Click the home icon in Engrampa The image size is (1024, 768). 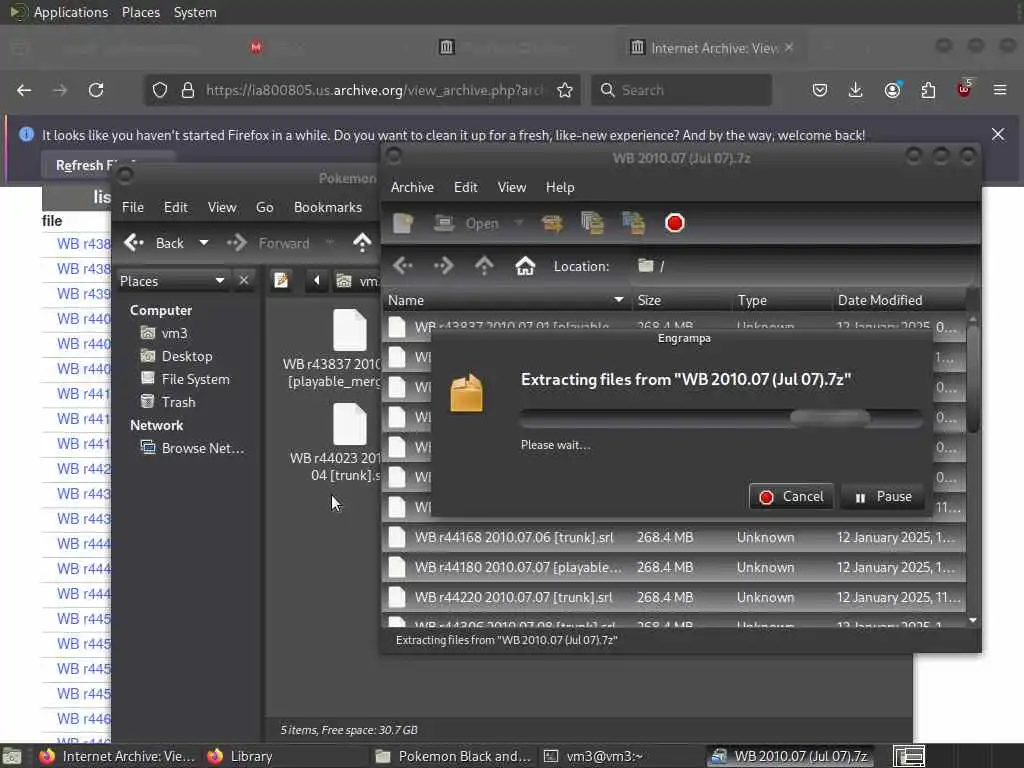525,266
